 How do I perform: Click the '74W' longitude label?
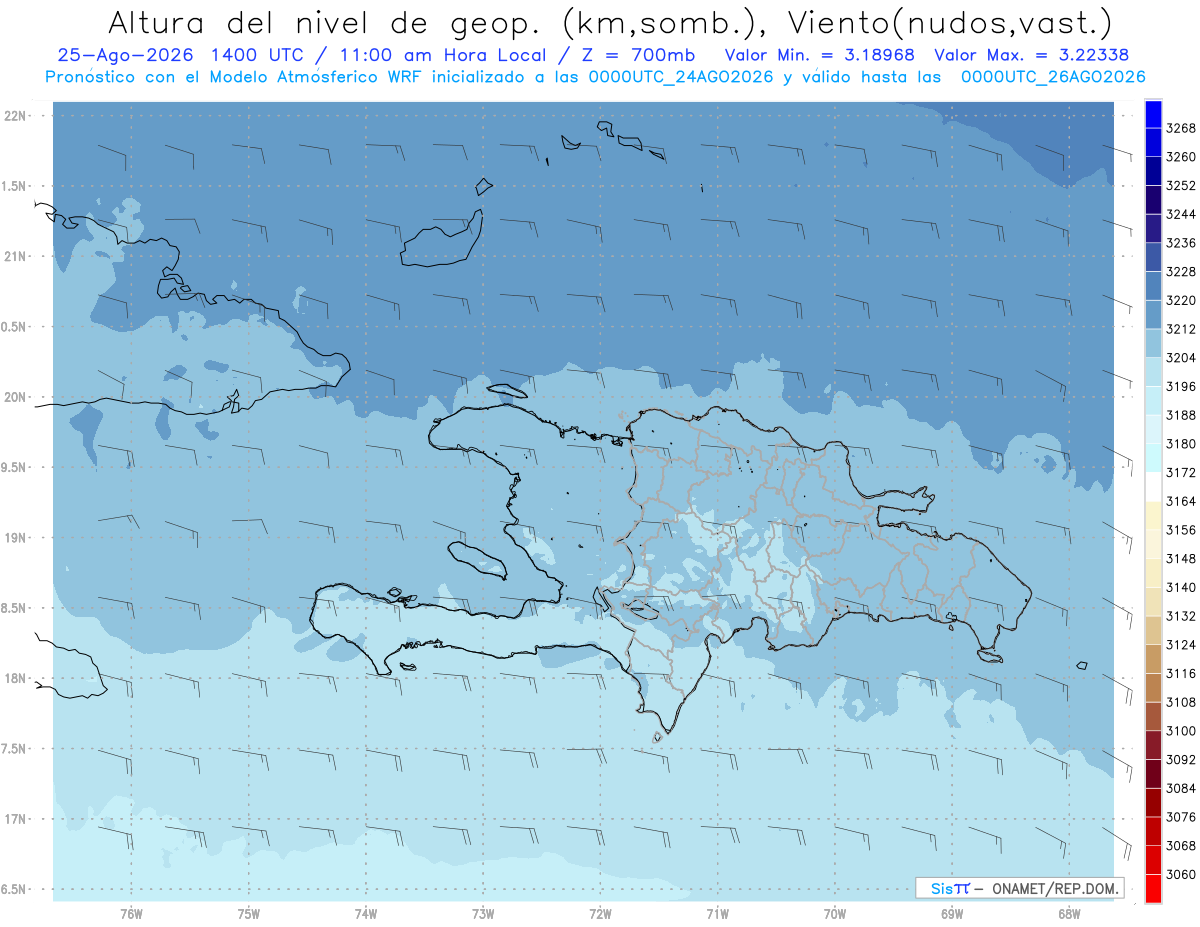[x=366, y=913]
